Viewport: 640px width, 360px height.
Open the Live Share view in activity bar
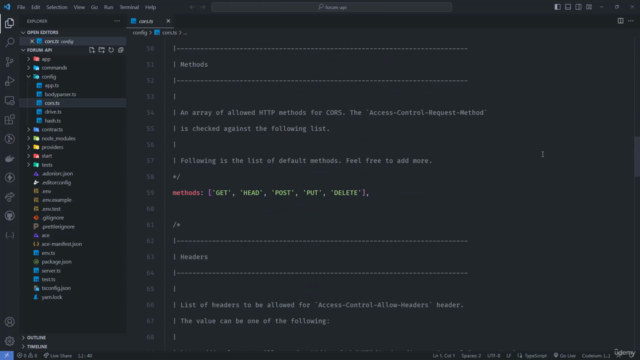coord(9,197)
